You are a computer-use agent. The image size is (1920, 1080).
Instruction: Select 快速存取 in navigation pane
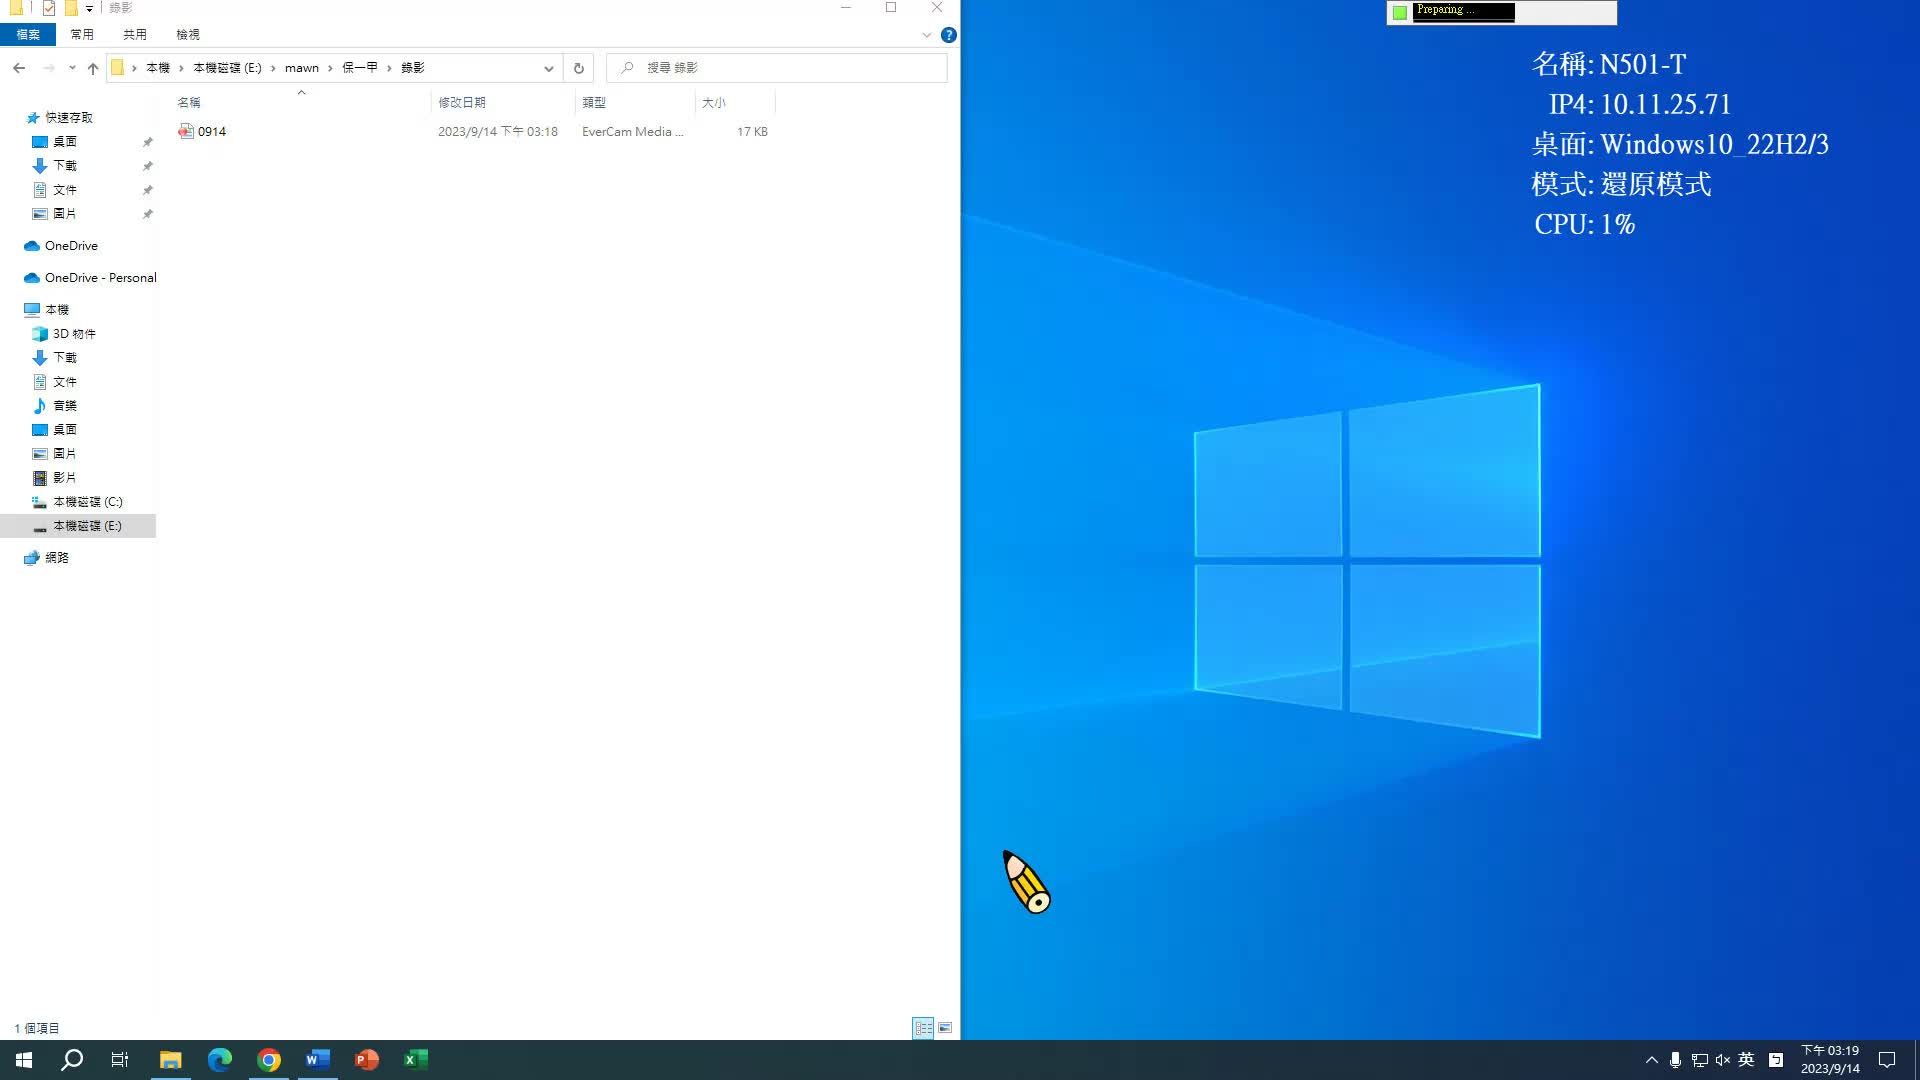click(68, 118)
